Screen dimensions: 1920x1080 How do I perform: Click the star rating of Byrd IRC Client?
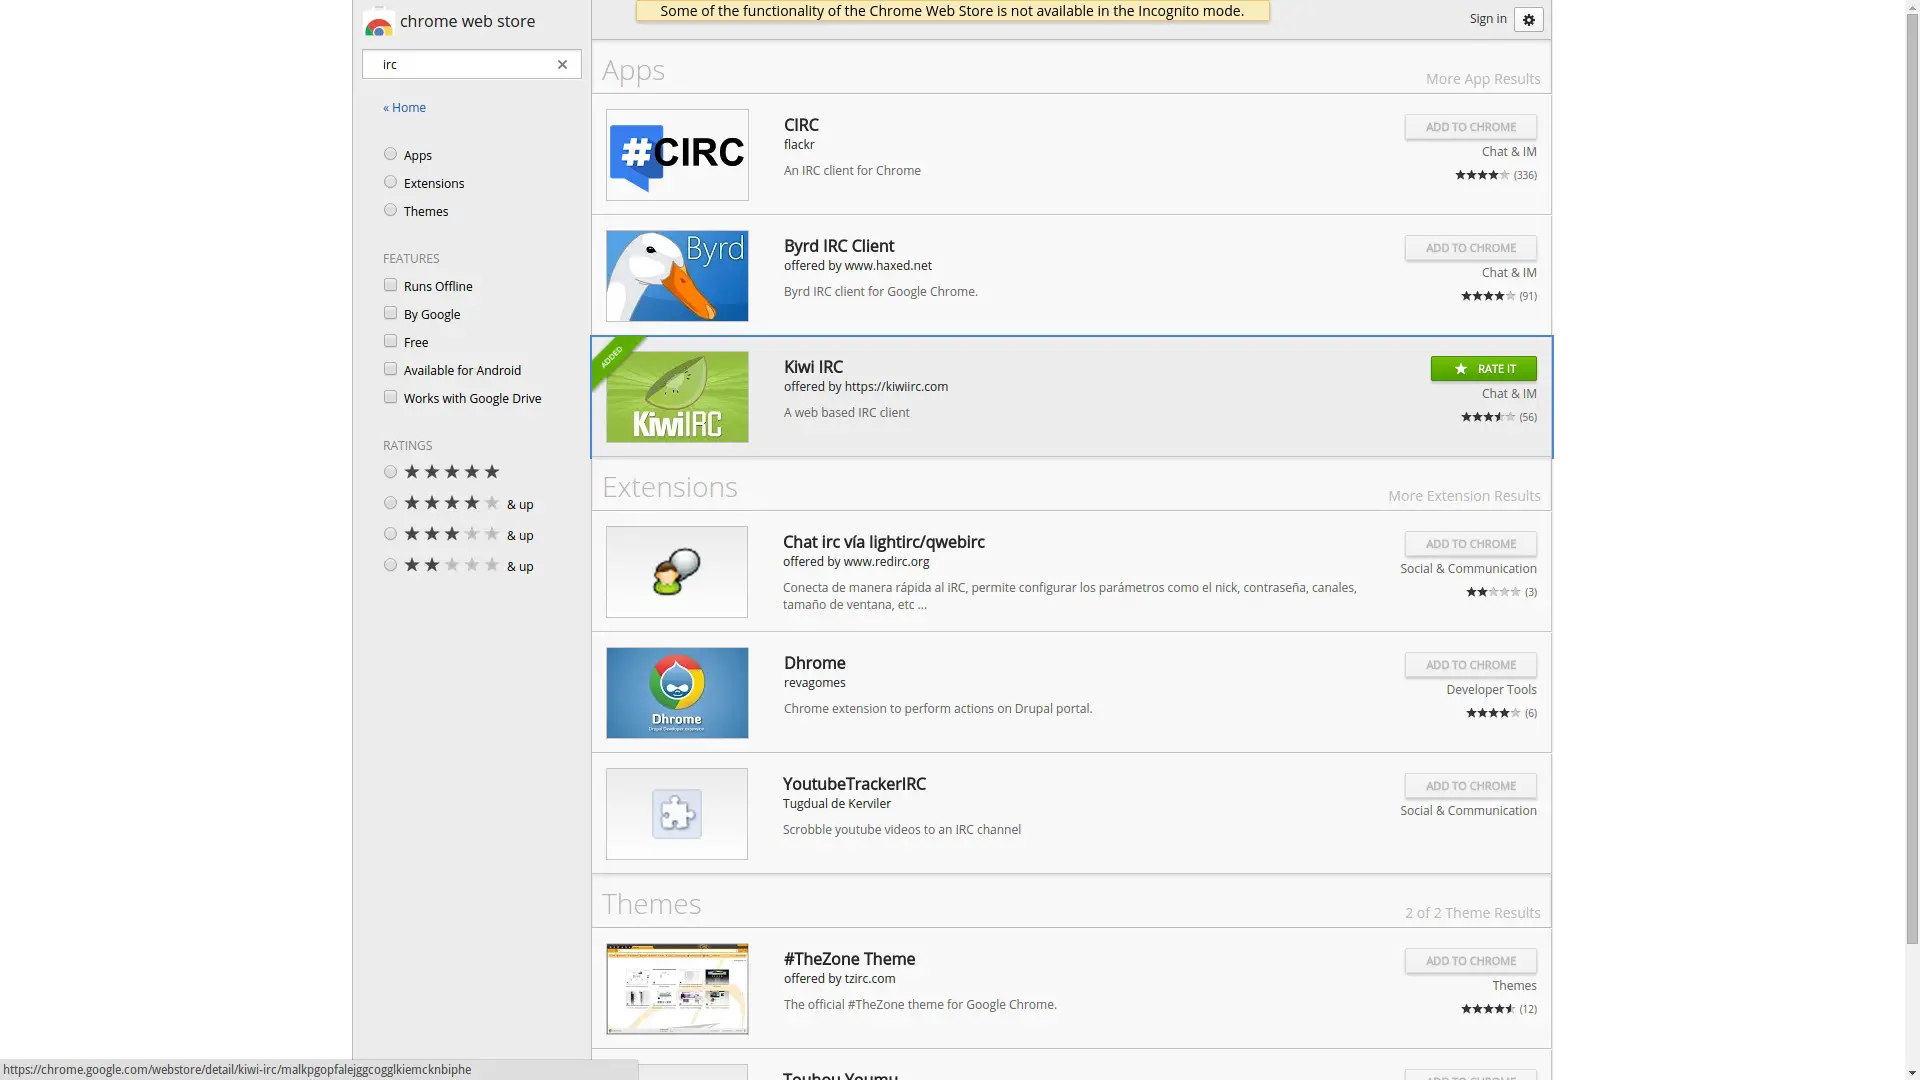click(1488, 296)
